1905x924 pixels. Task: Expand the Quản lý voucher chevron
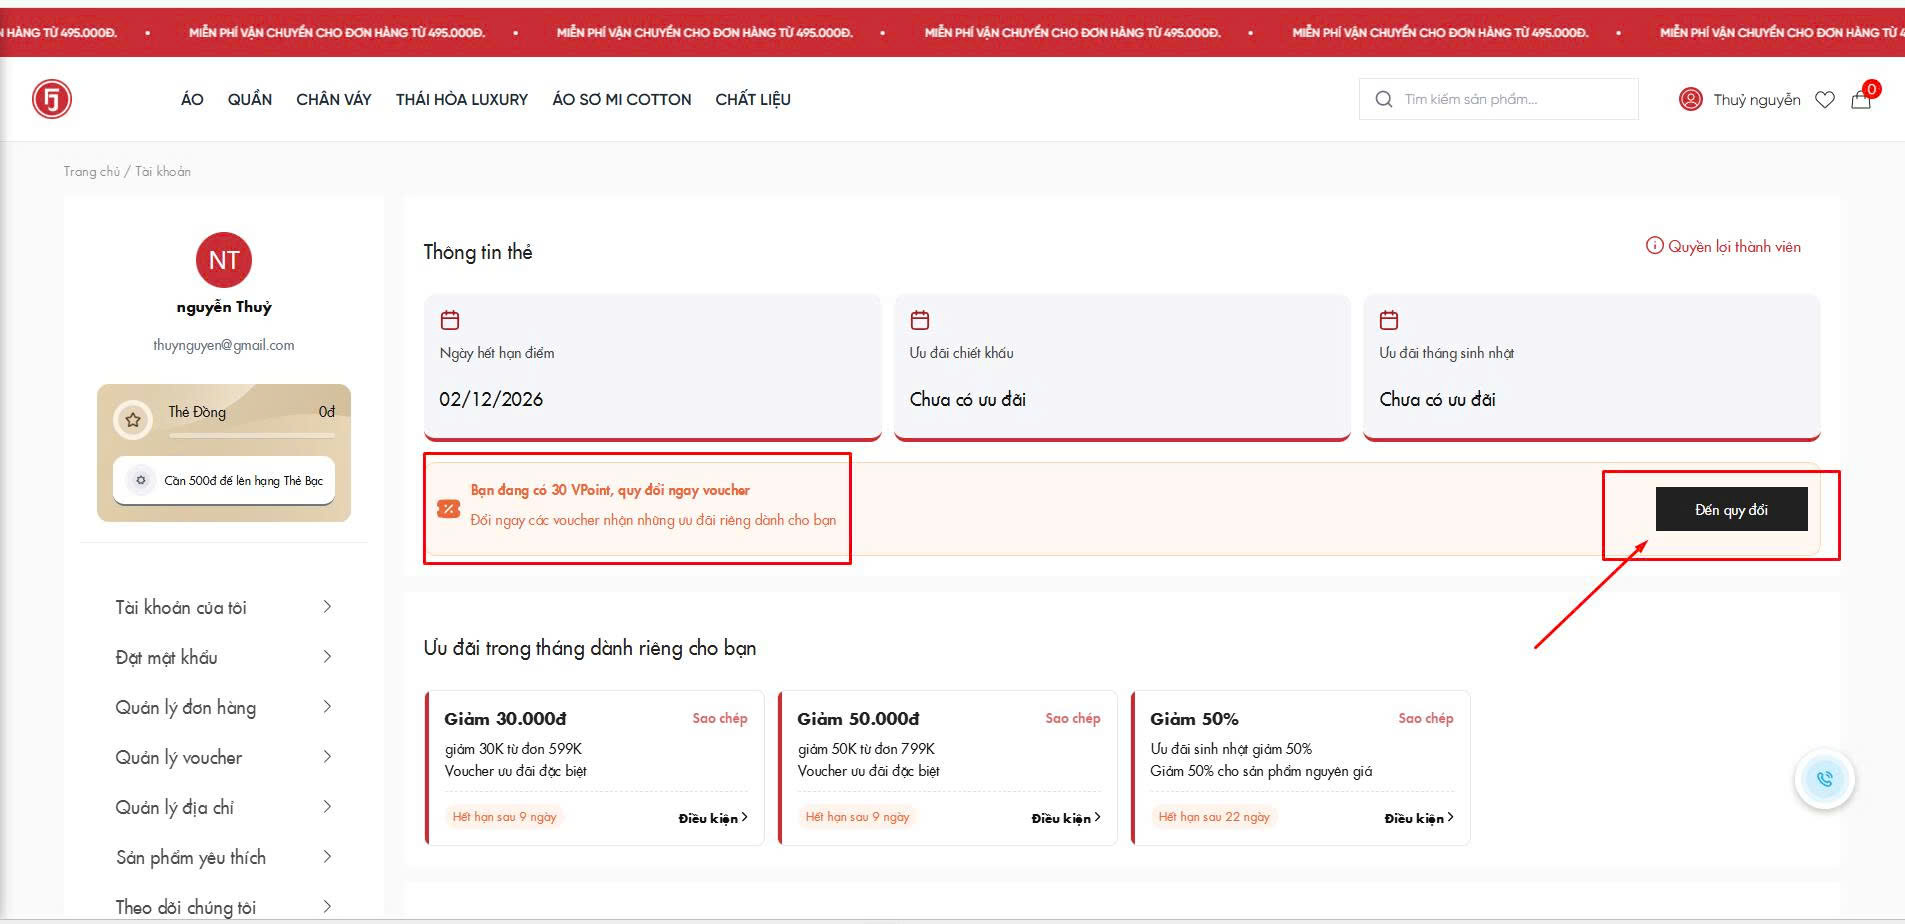327,757
